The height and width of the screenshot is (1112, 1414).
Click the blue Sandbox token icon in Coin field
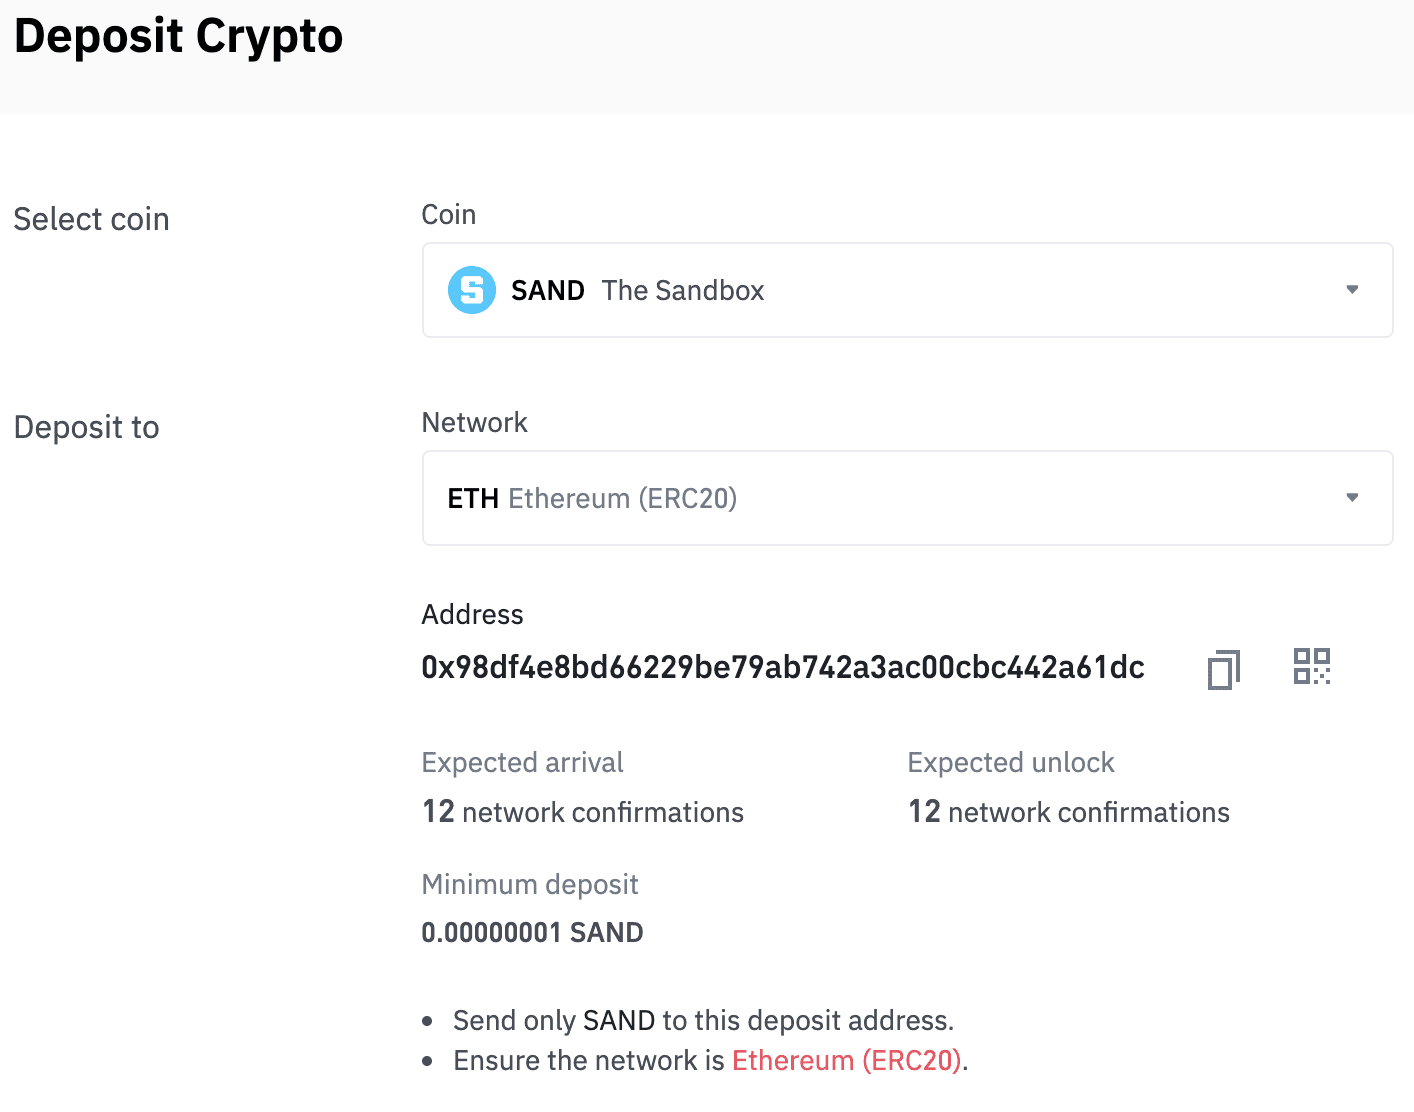coord(472,290)
